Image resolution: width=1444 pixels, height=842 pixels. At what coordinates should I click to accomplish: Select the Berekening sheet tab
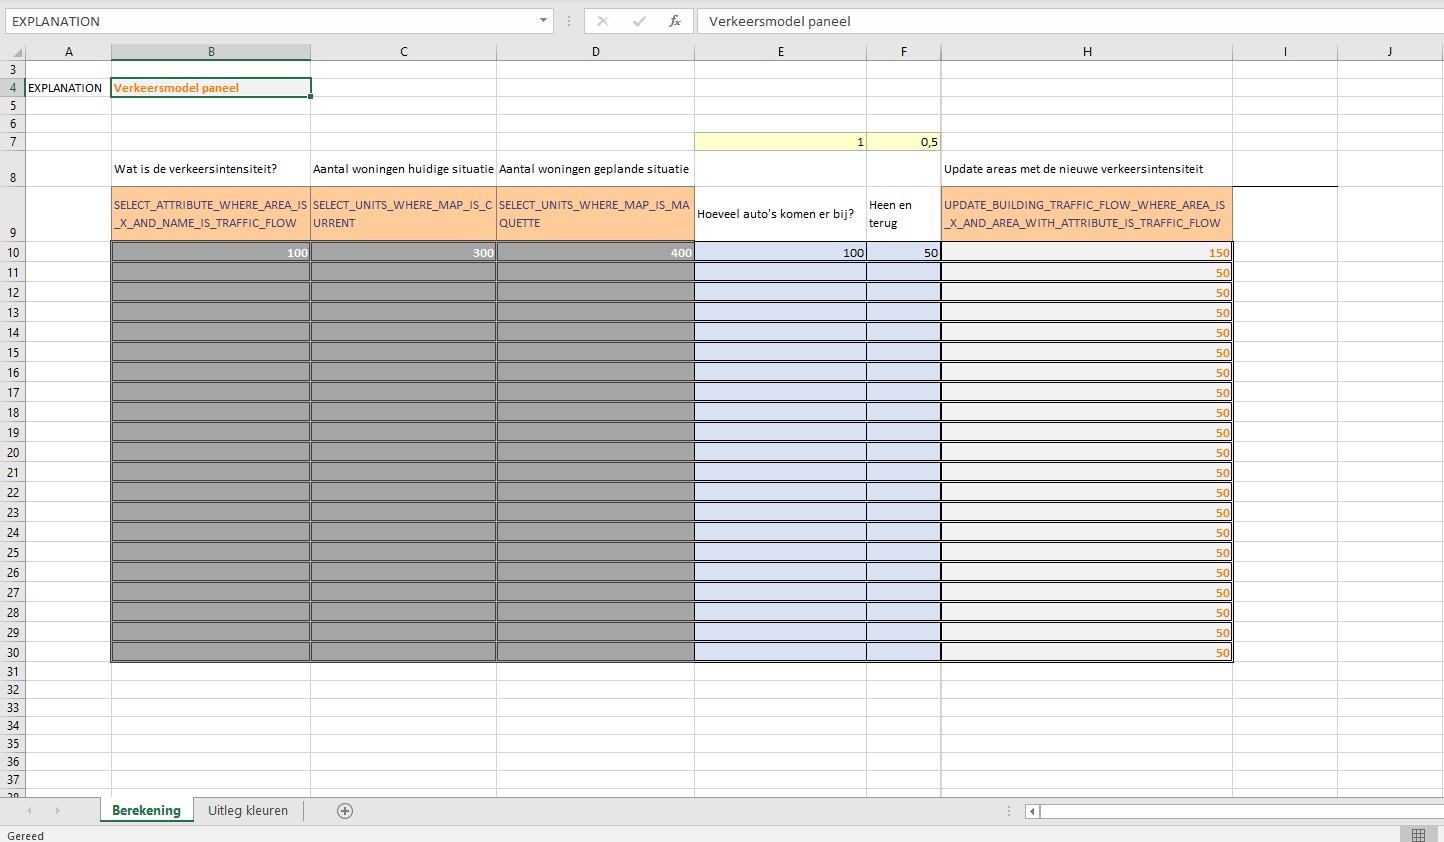tap(146, 811)
